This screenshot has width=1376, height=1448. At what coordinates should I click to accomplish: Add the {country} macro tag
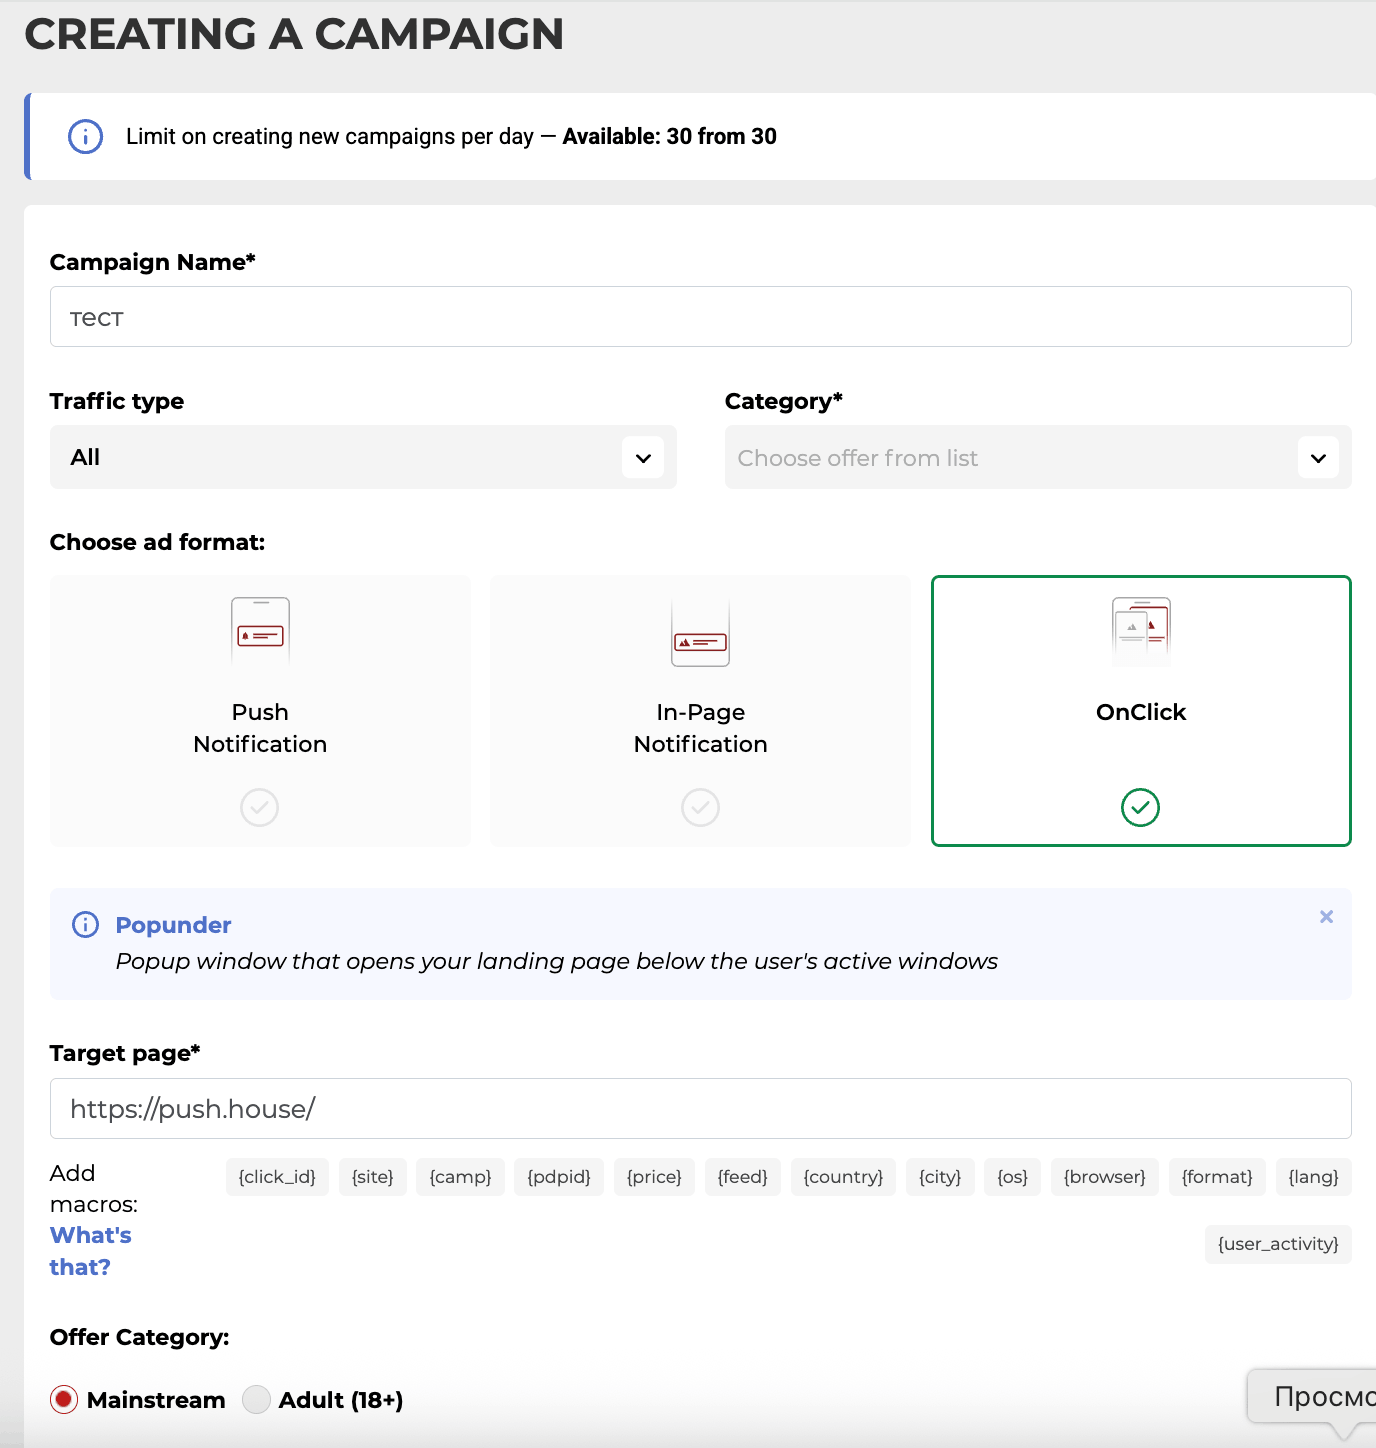click(843, 1177)
